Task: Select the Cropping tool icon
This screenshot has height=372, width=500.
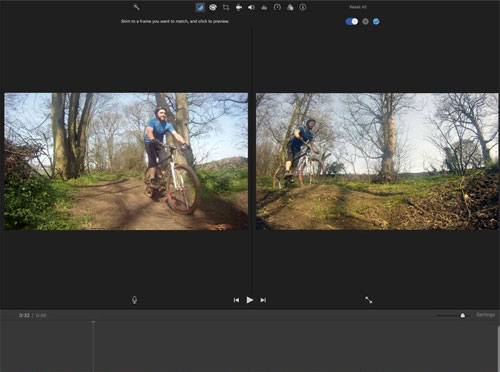Action: pyautogui.click(x=226, y=7)
